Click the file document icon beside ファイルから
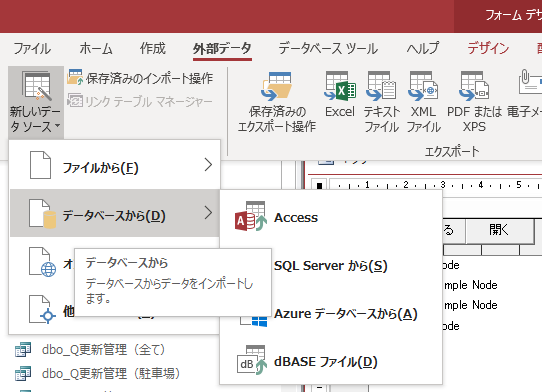The image size is (542, 392). pyautogui.click(x=40, y=165)
